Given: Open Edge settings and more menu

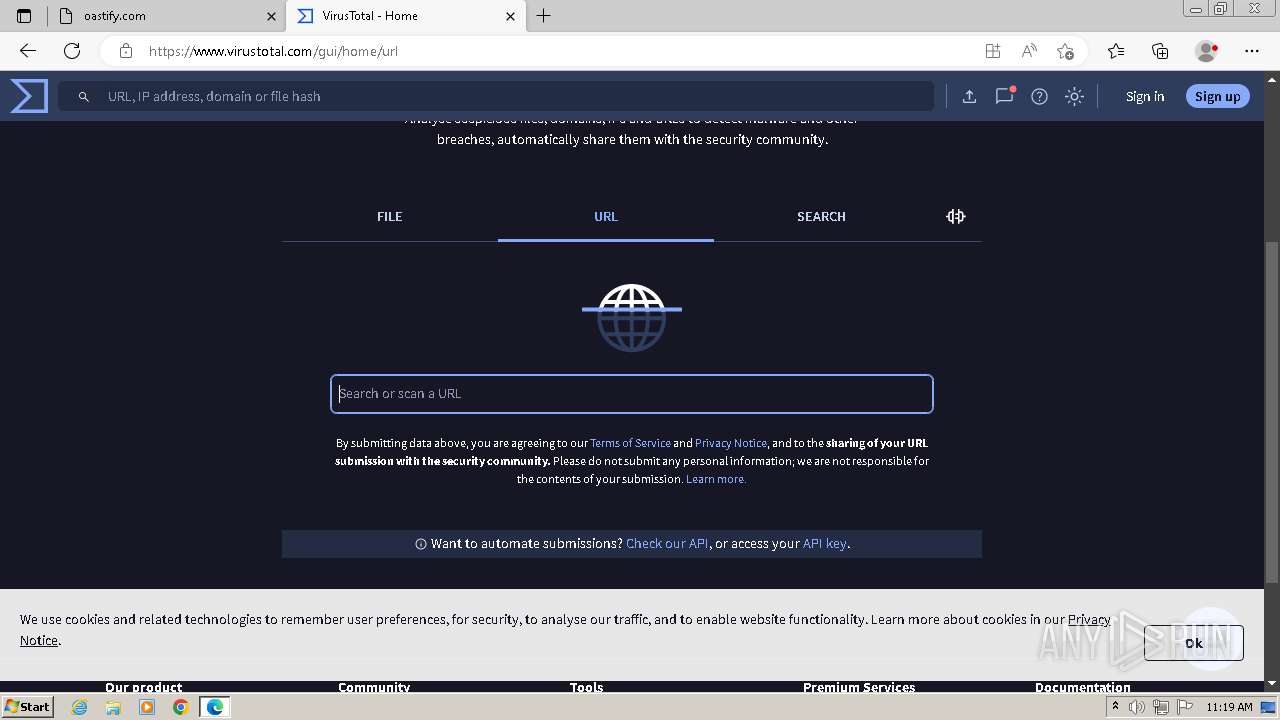Looking at the screenshot, I should 1252,51.
